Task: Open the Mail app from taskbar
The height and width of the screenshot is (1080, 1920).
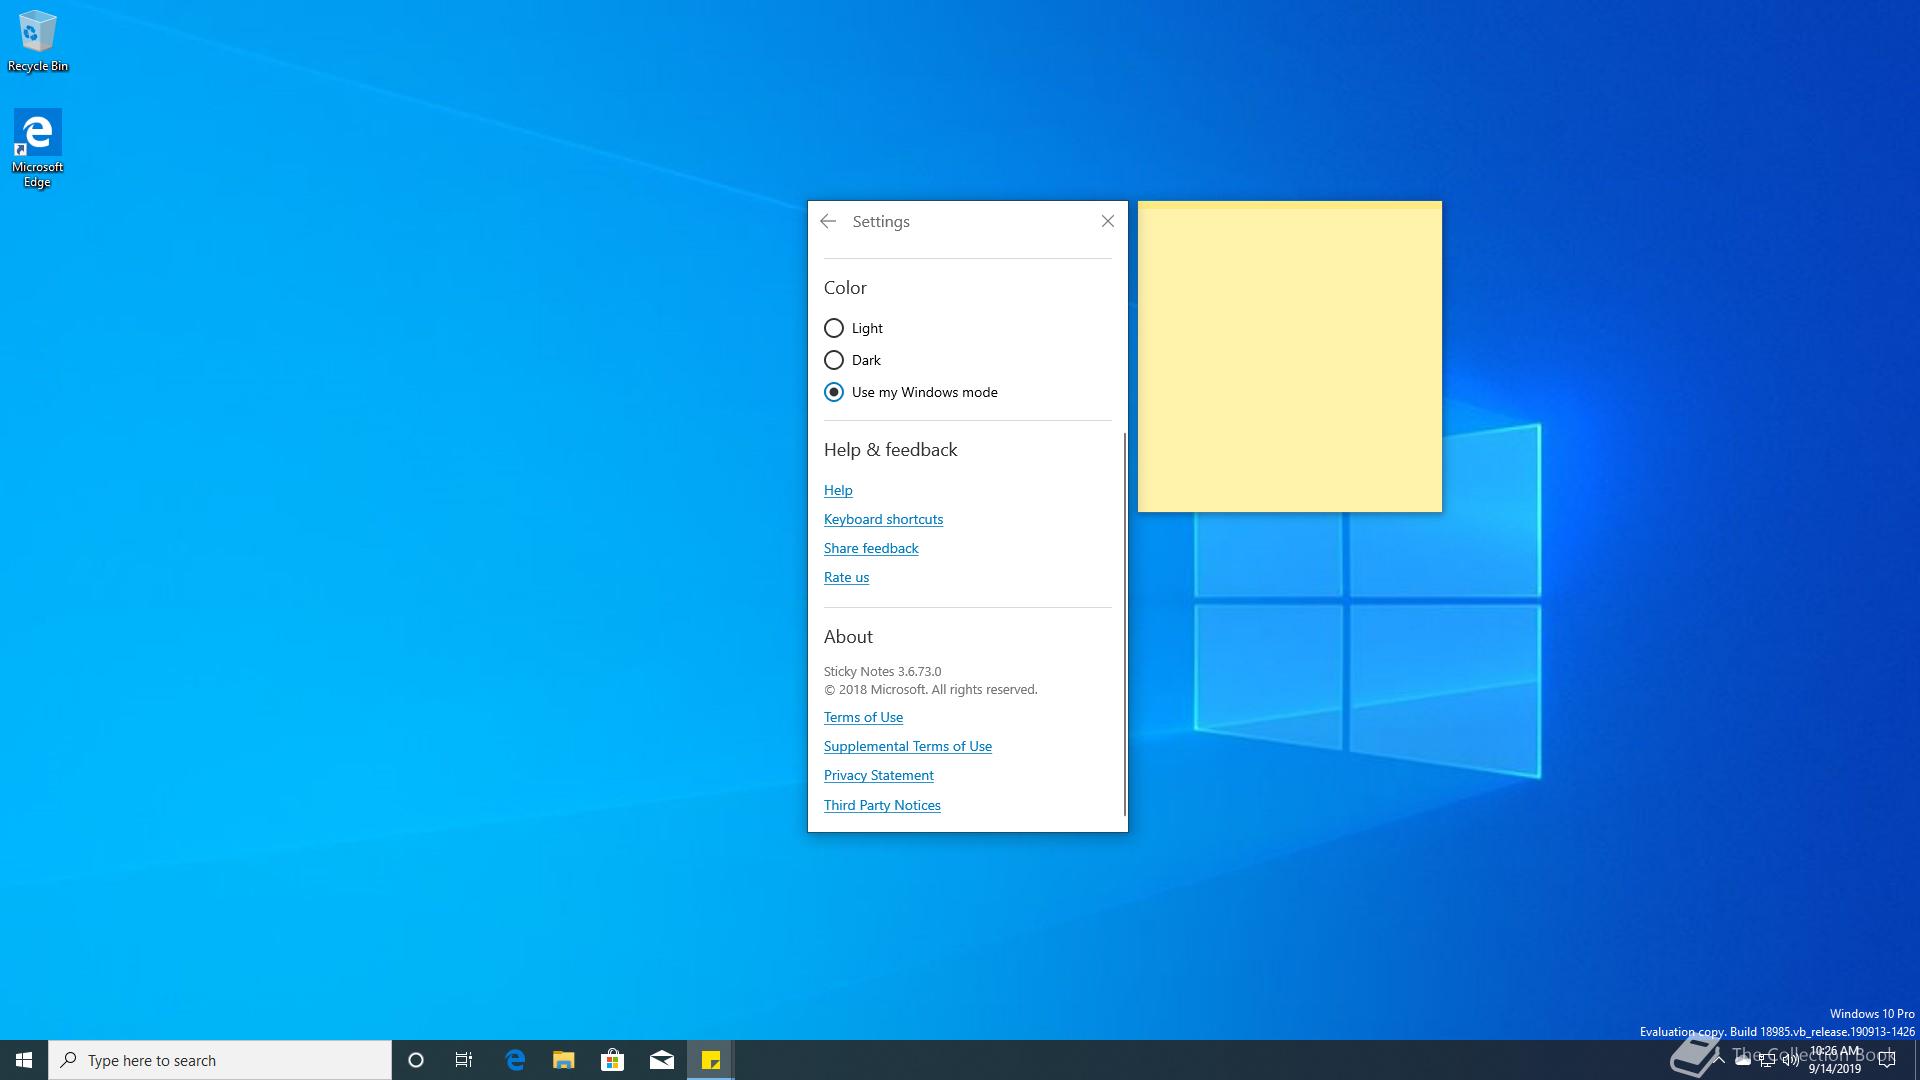Action: (x=661, y=1060)
